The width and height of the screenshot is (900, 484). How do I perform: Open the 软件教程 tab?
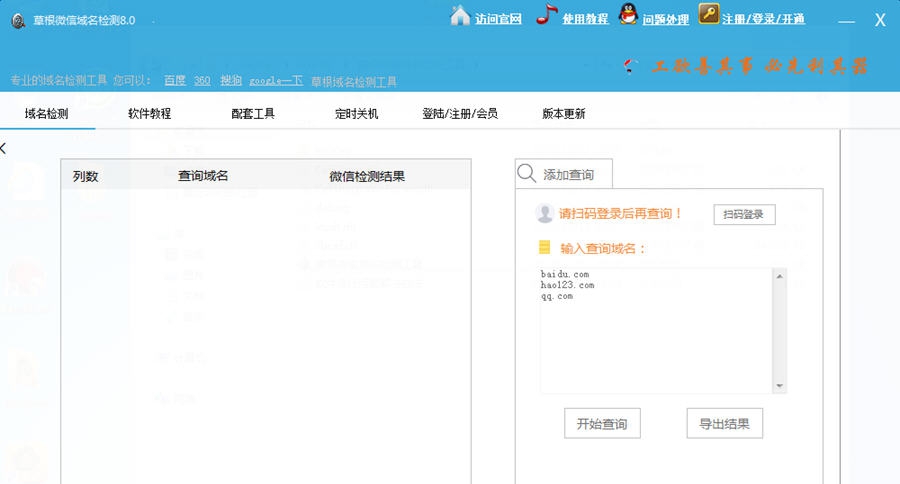(x=149, y=114)
